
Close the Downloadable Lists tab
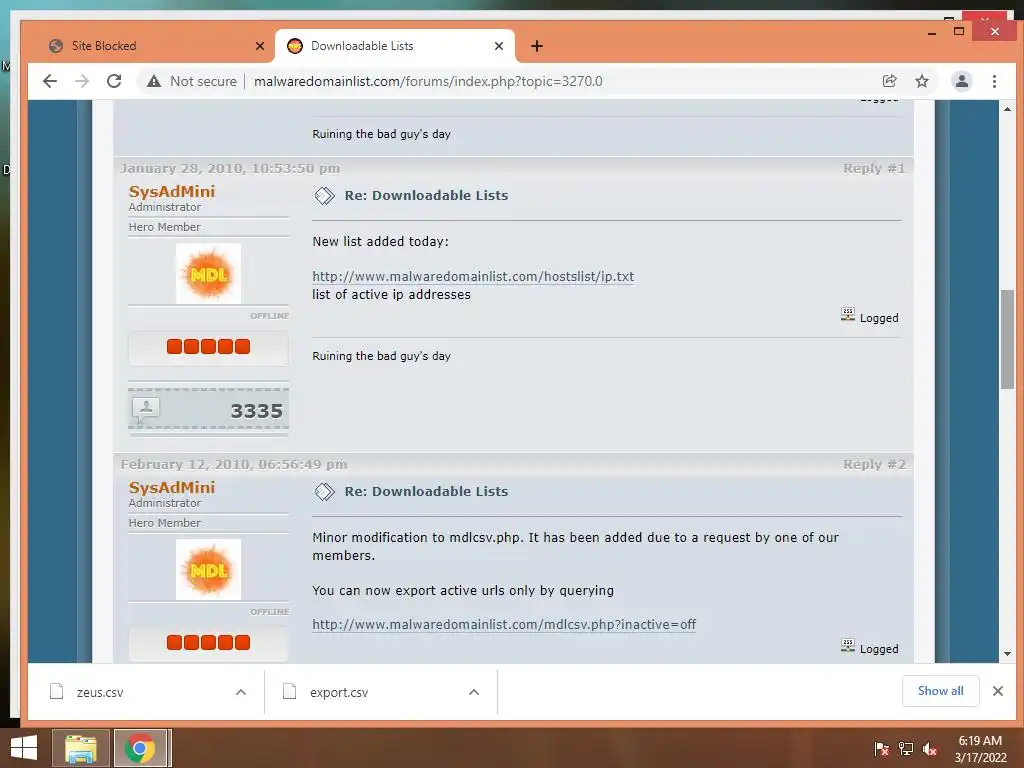click(x=499, y=46)
